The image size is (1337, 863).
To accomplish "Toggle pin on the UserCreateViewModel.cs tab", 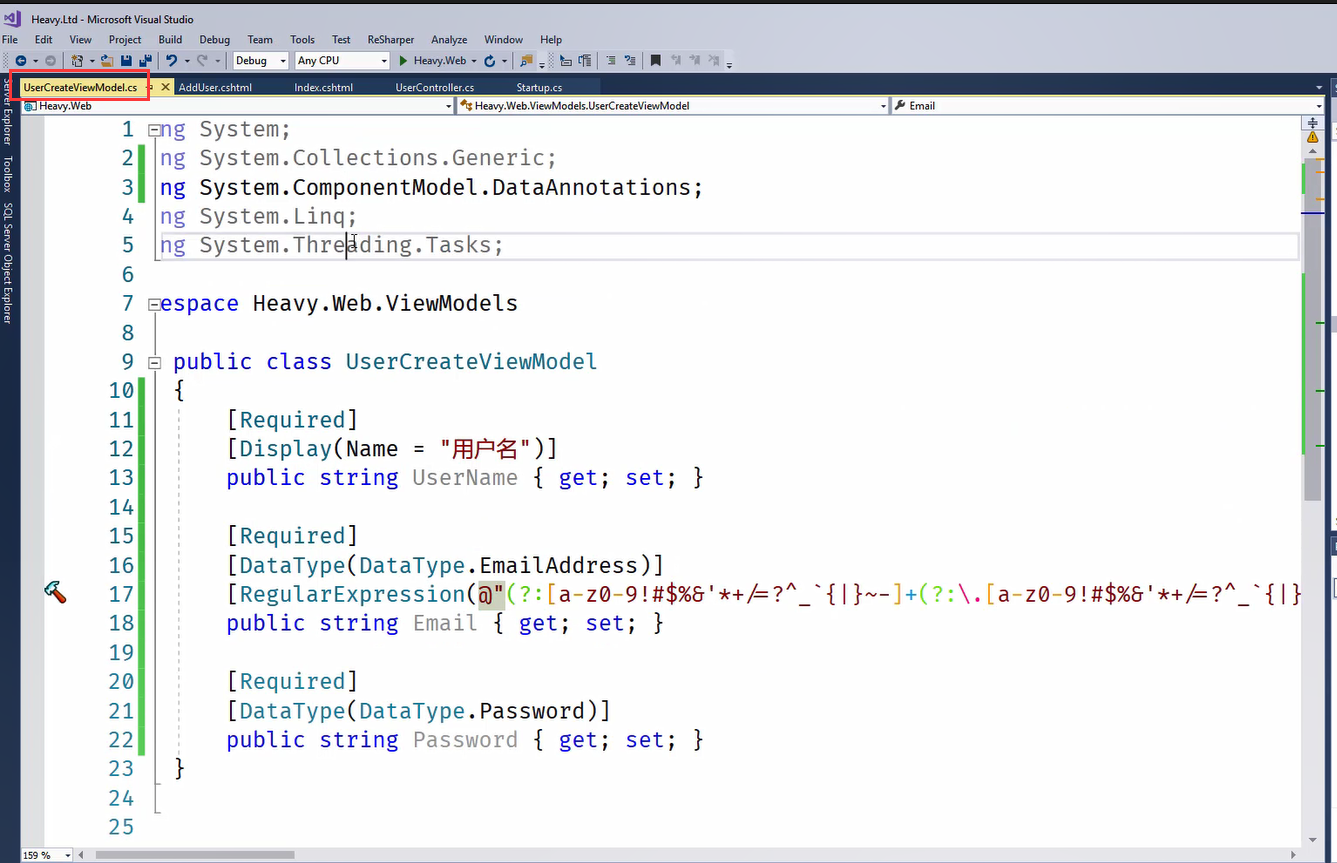I will [x=151, y=87].
